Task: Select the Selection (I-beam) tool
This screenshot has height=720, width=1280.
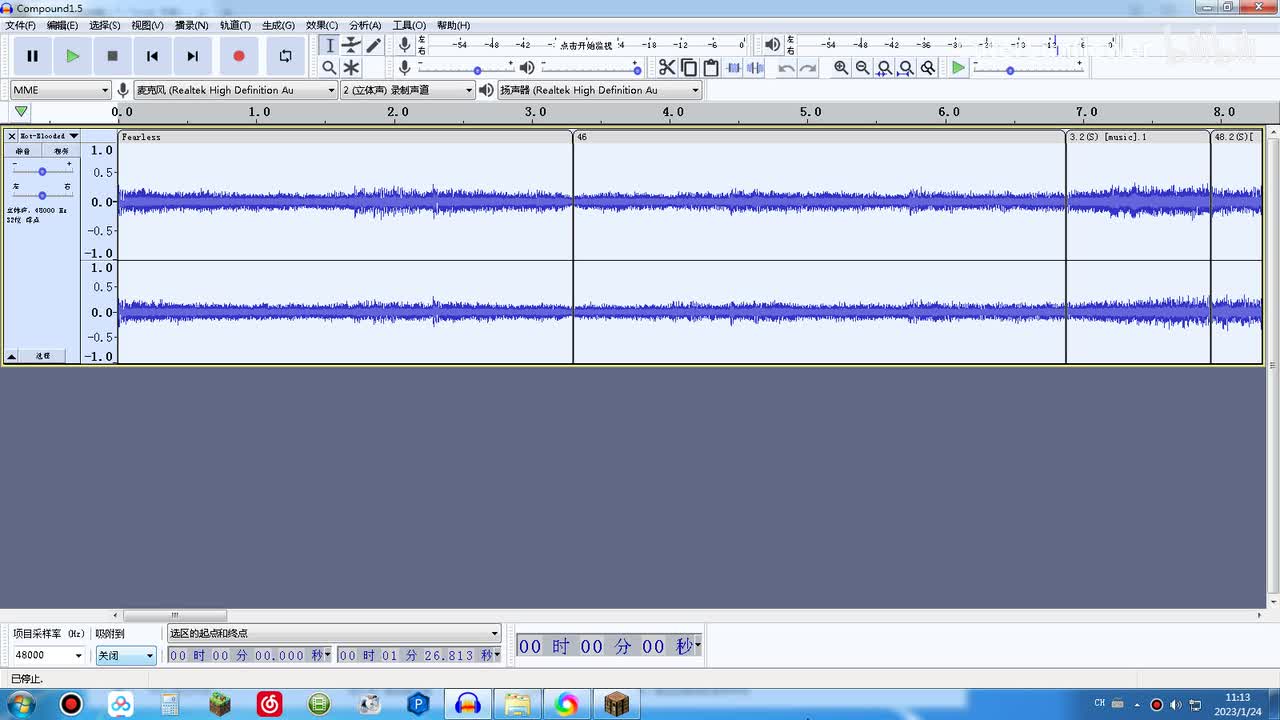Action: [x=330, y=45]
